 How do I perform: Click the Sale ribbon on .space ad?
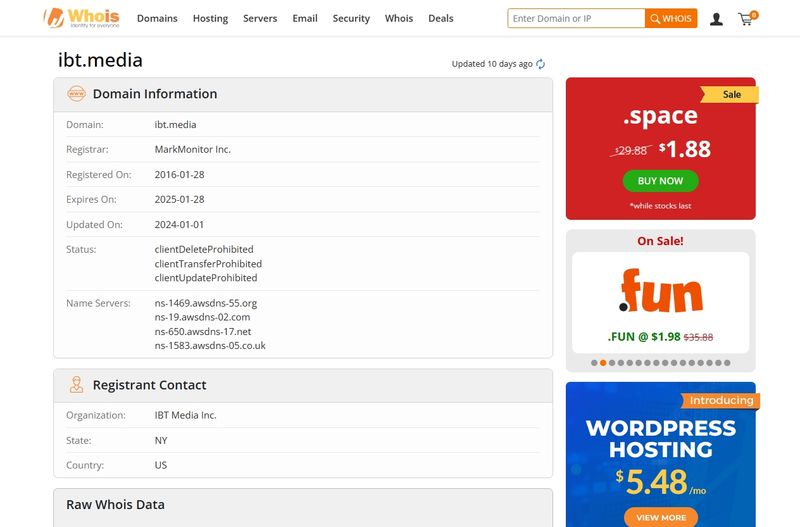pyautogui.click(x=730, y=94)
